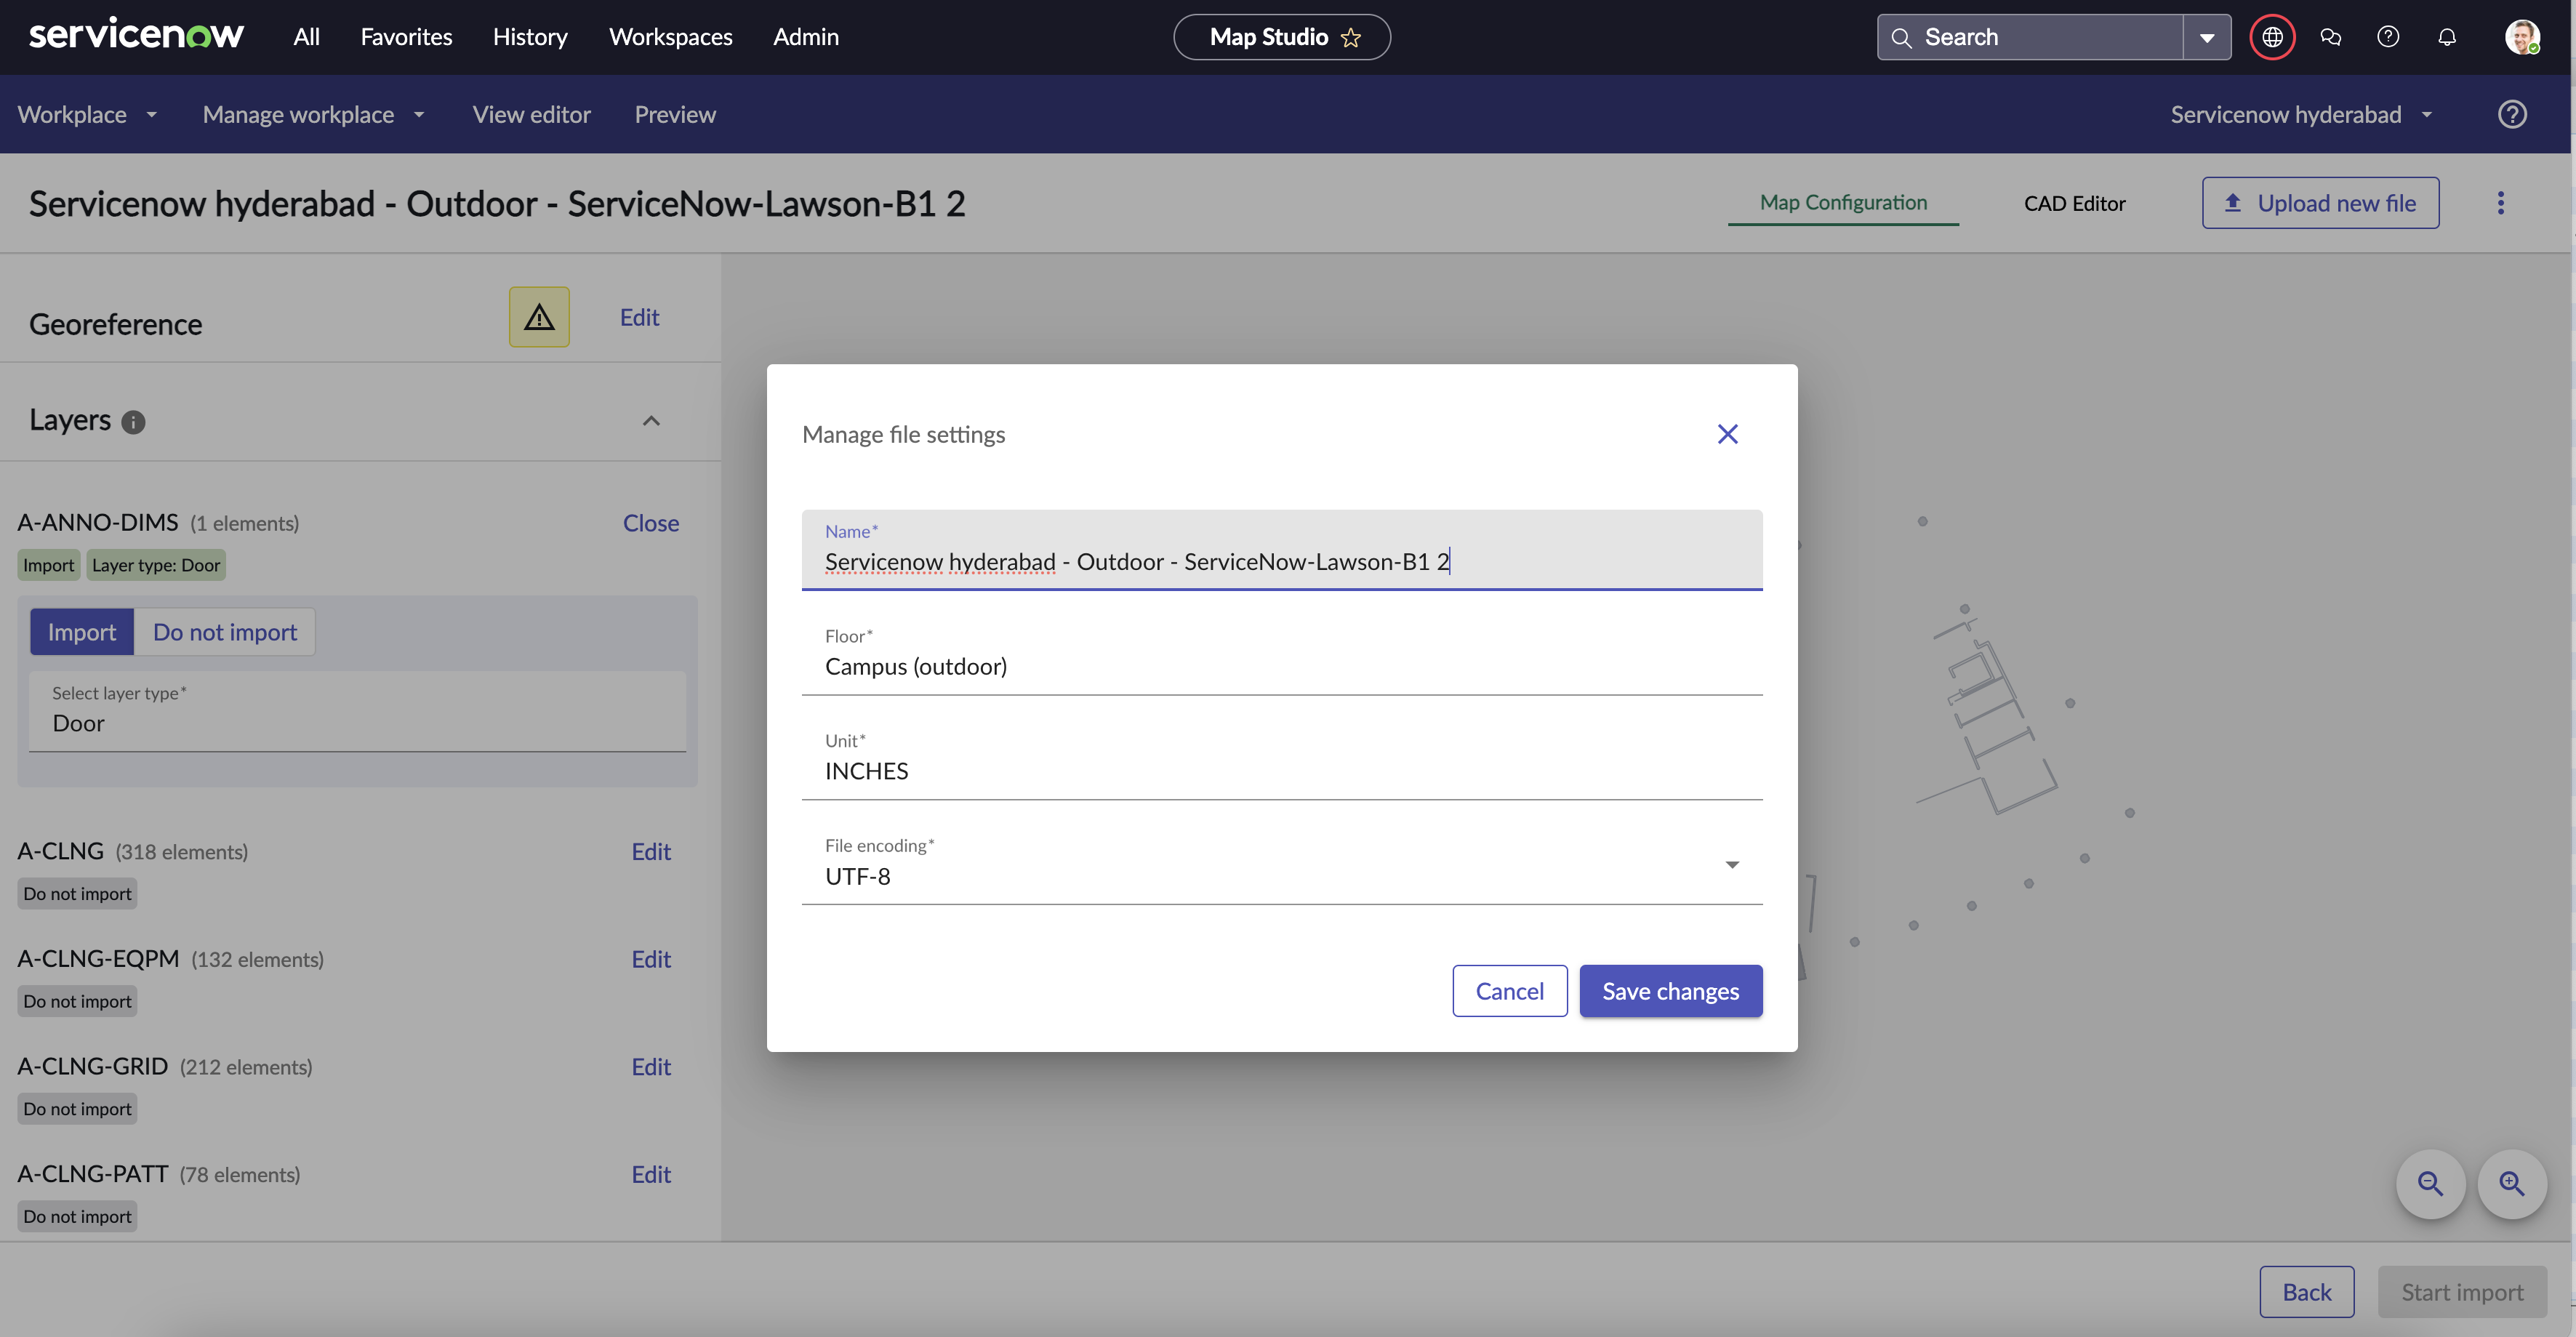Click the Back button
The image size is (2576, 1337).
(2306, 1292)
